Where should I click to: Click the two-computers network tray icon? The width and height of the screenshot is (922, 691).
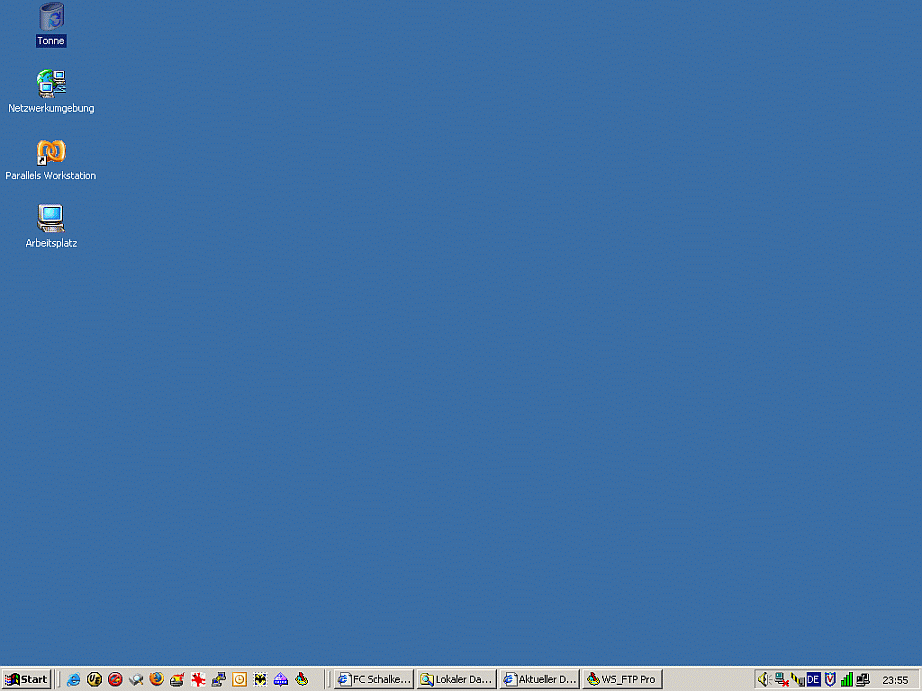click(x=863, y=679)
